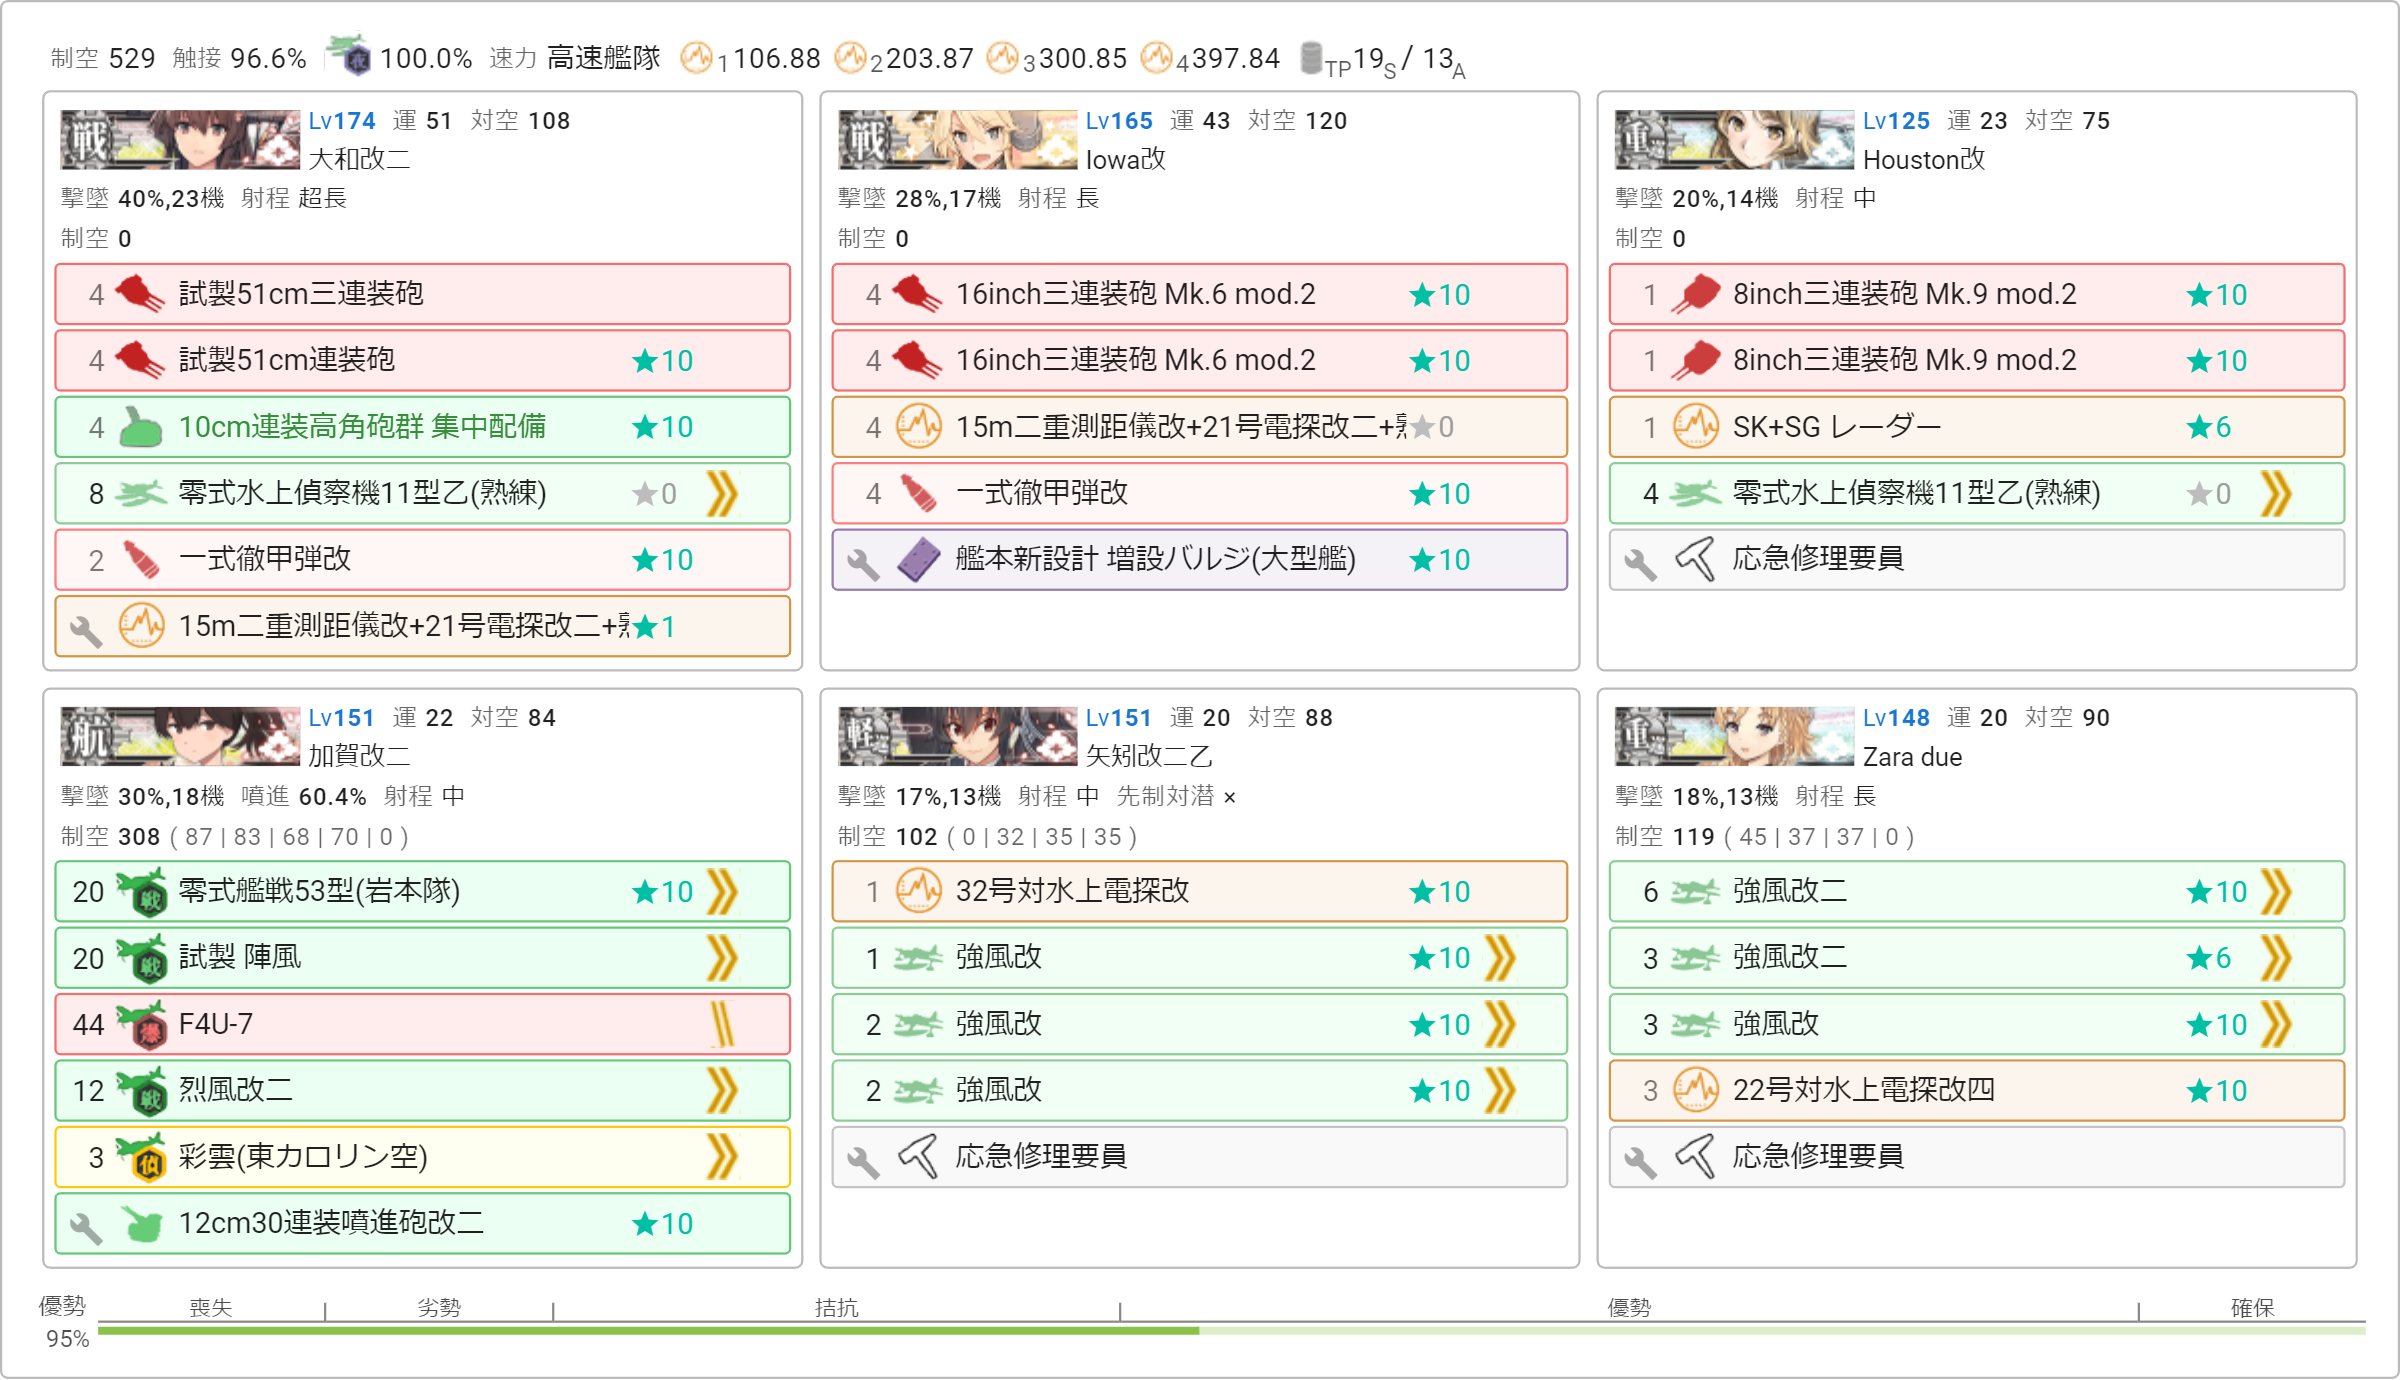Click the proficiency stripes on F4U-7
Viewport: 2400px width, 1380px height.
coord(722,1025)
